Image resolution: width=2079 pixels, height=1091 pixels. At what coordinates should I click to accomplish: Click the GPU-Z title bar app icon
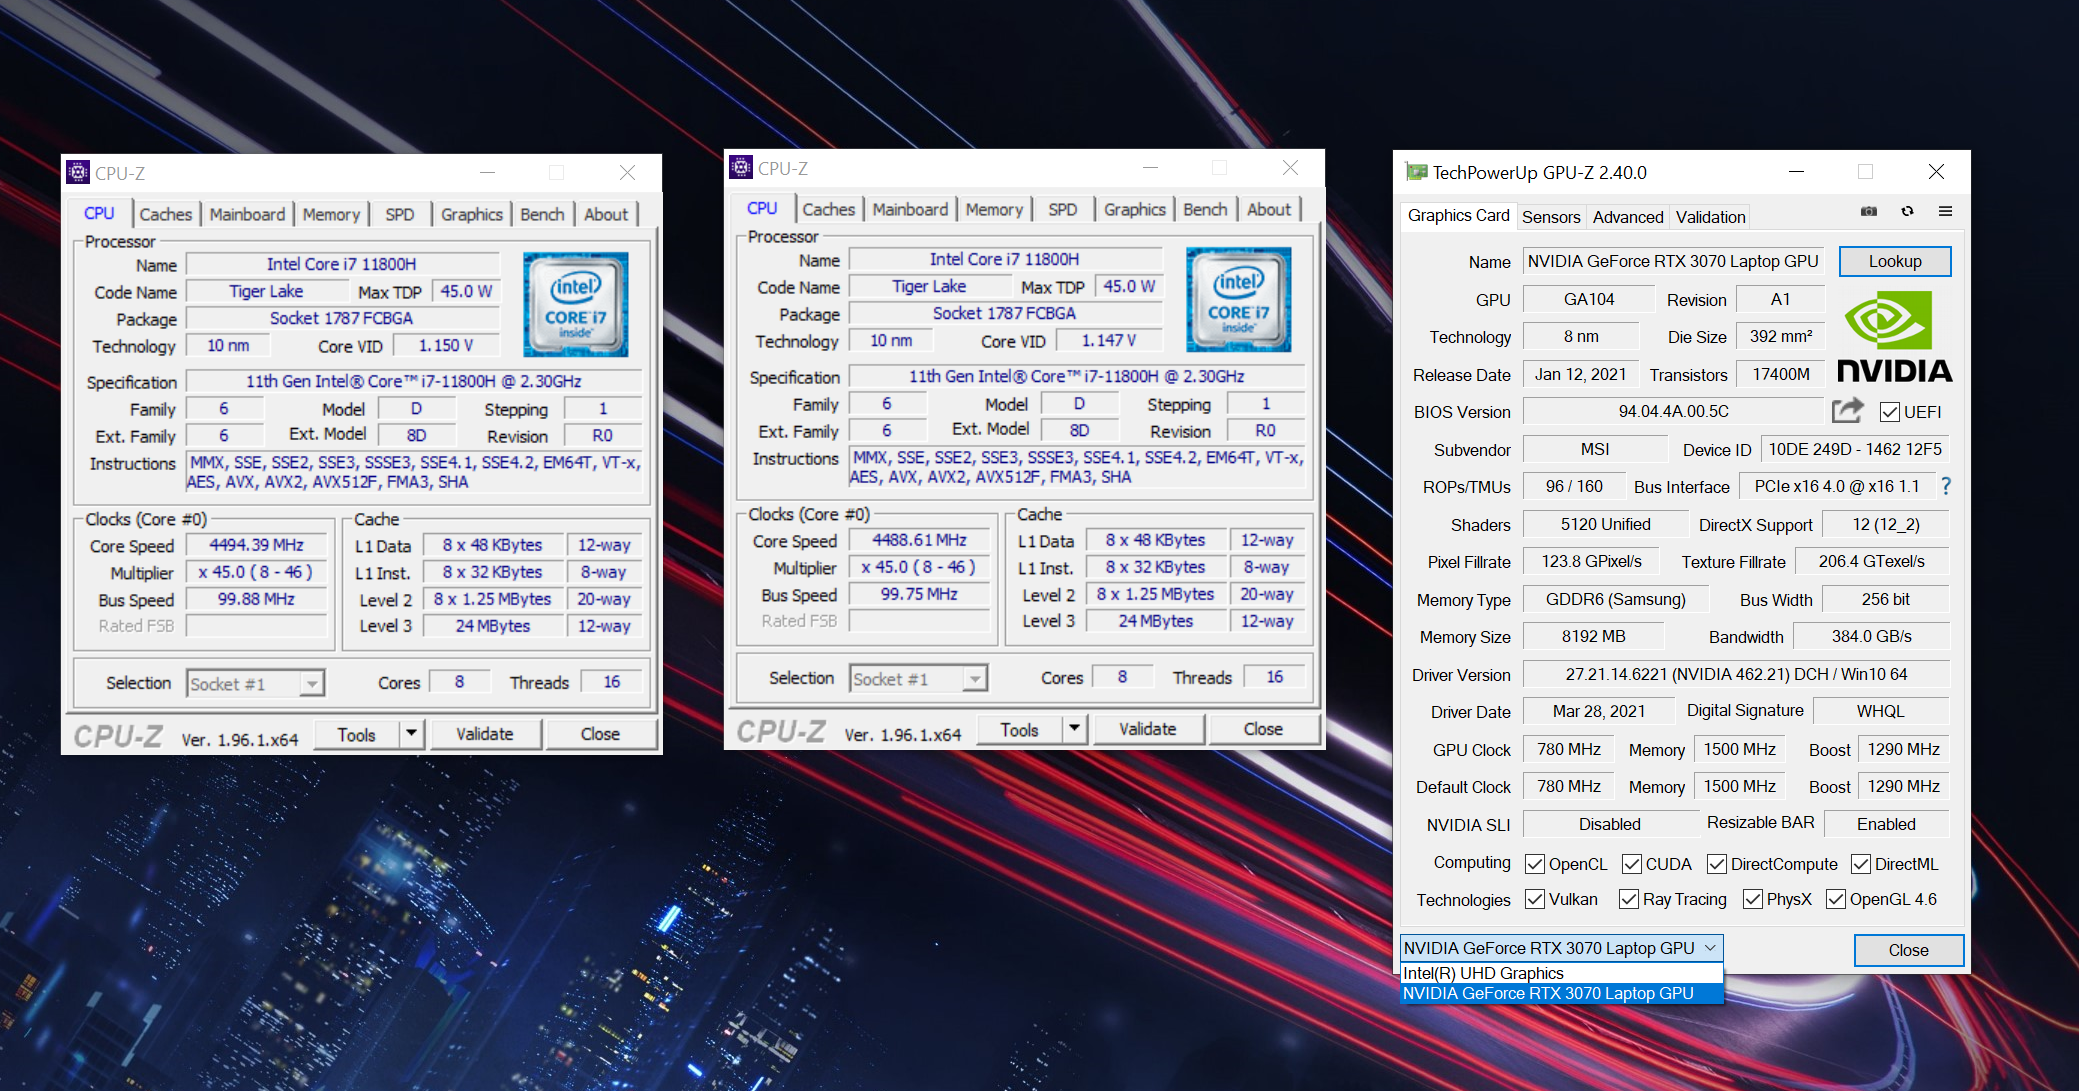coord(1415,172)
